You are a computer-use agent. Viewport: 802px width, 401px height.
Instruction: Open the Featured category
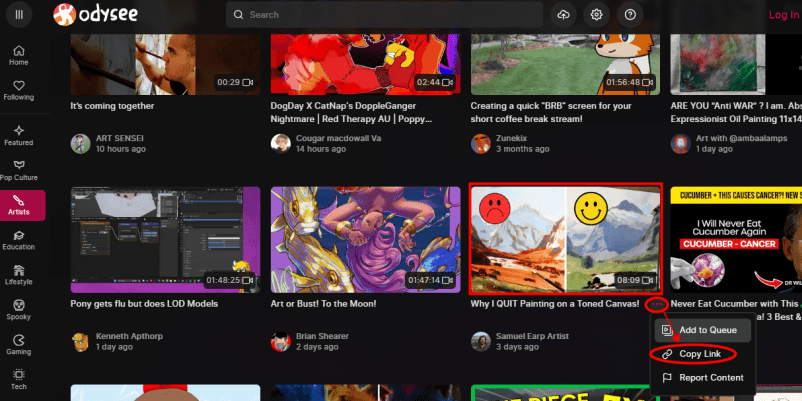19,135
